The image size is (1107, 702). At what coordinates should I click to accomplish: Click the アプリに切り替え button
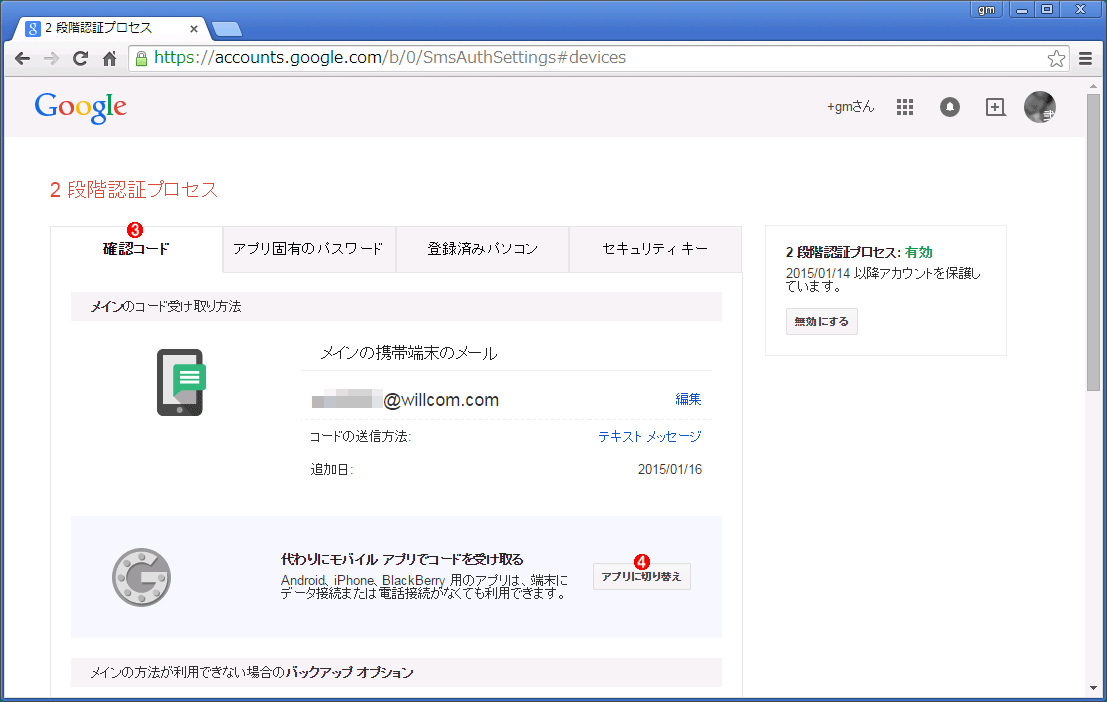[641, 577]
